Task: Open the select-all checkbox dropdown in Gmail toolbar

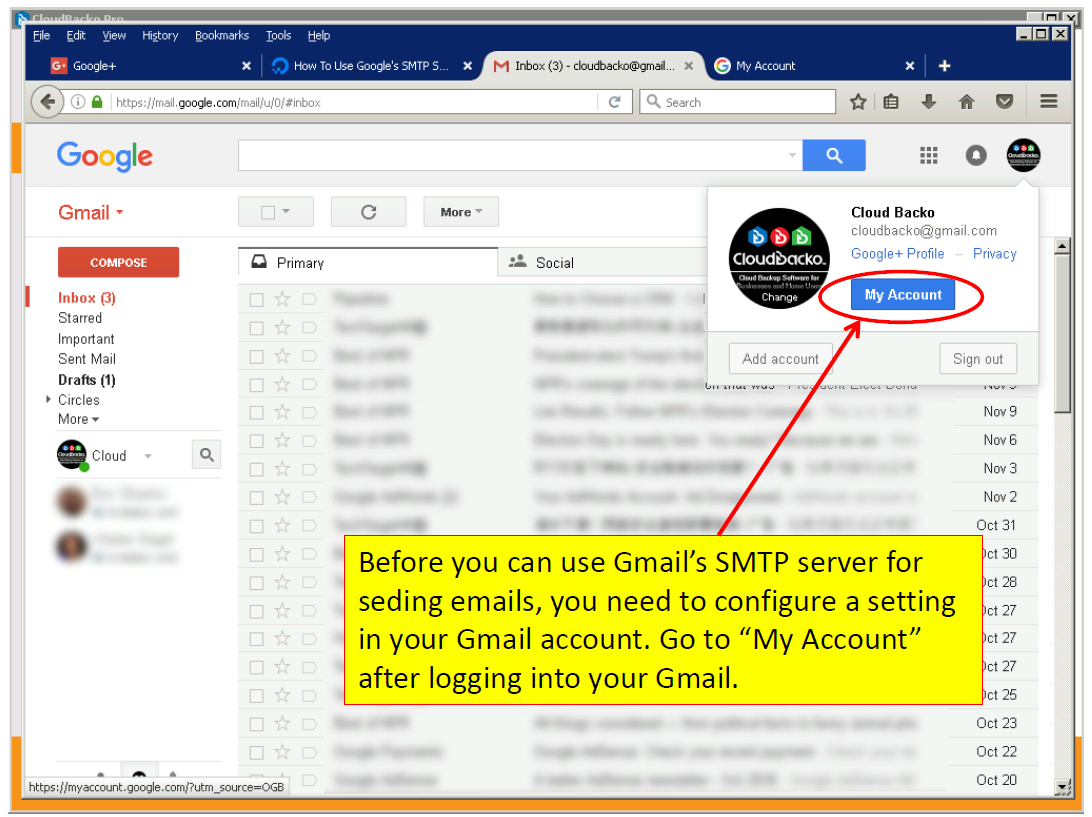Action: tap(276, 212)
